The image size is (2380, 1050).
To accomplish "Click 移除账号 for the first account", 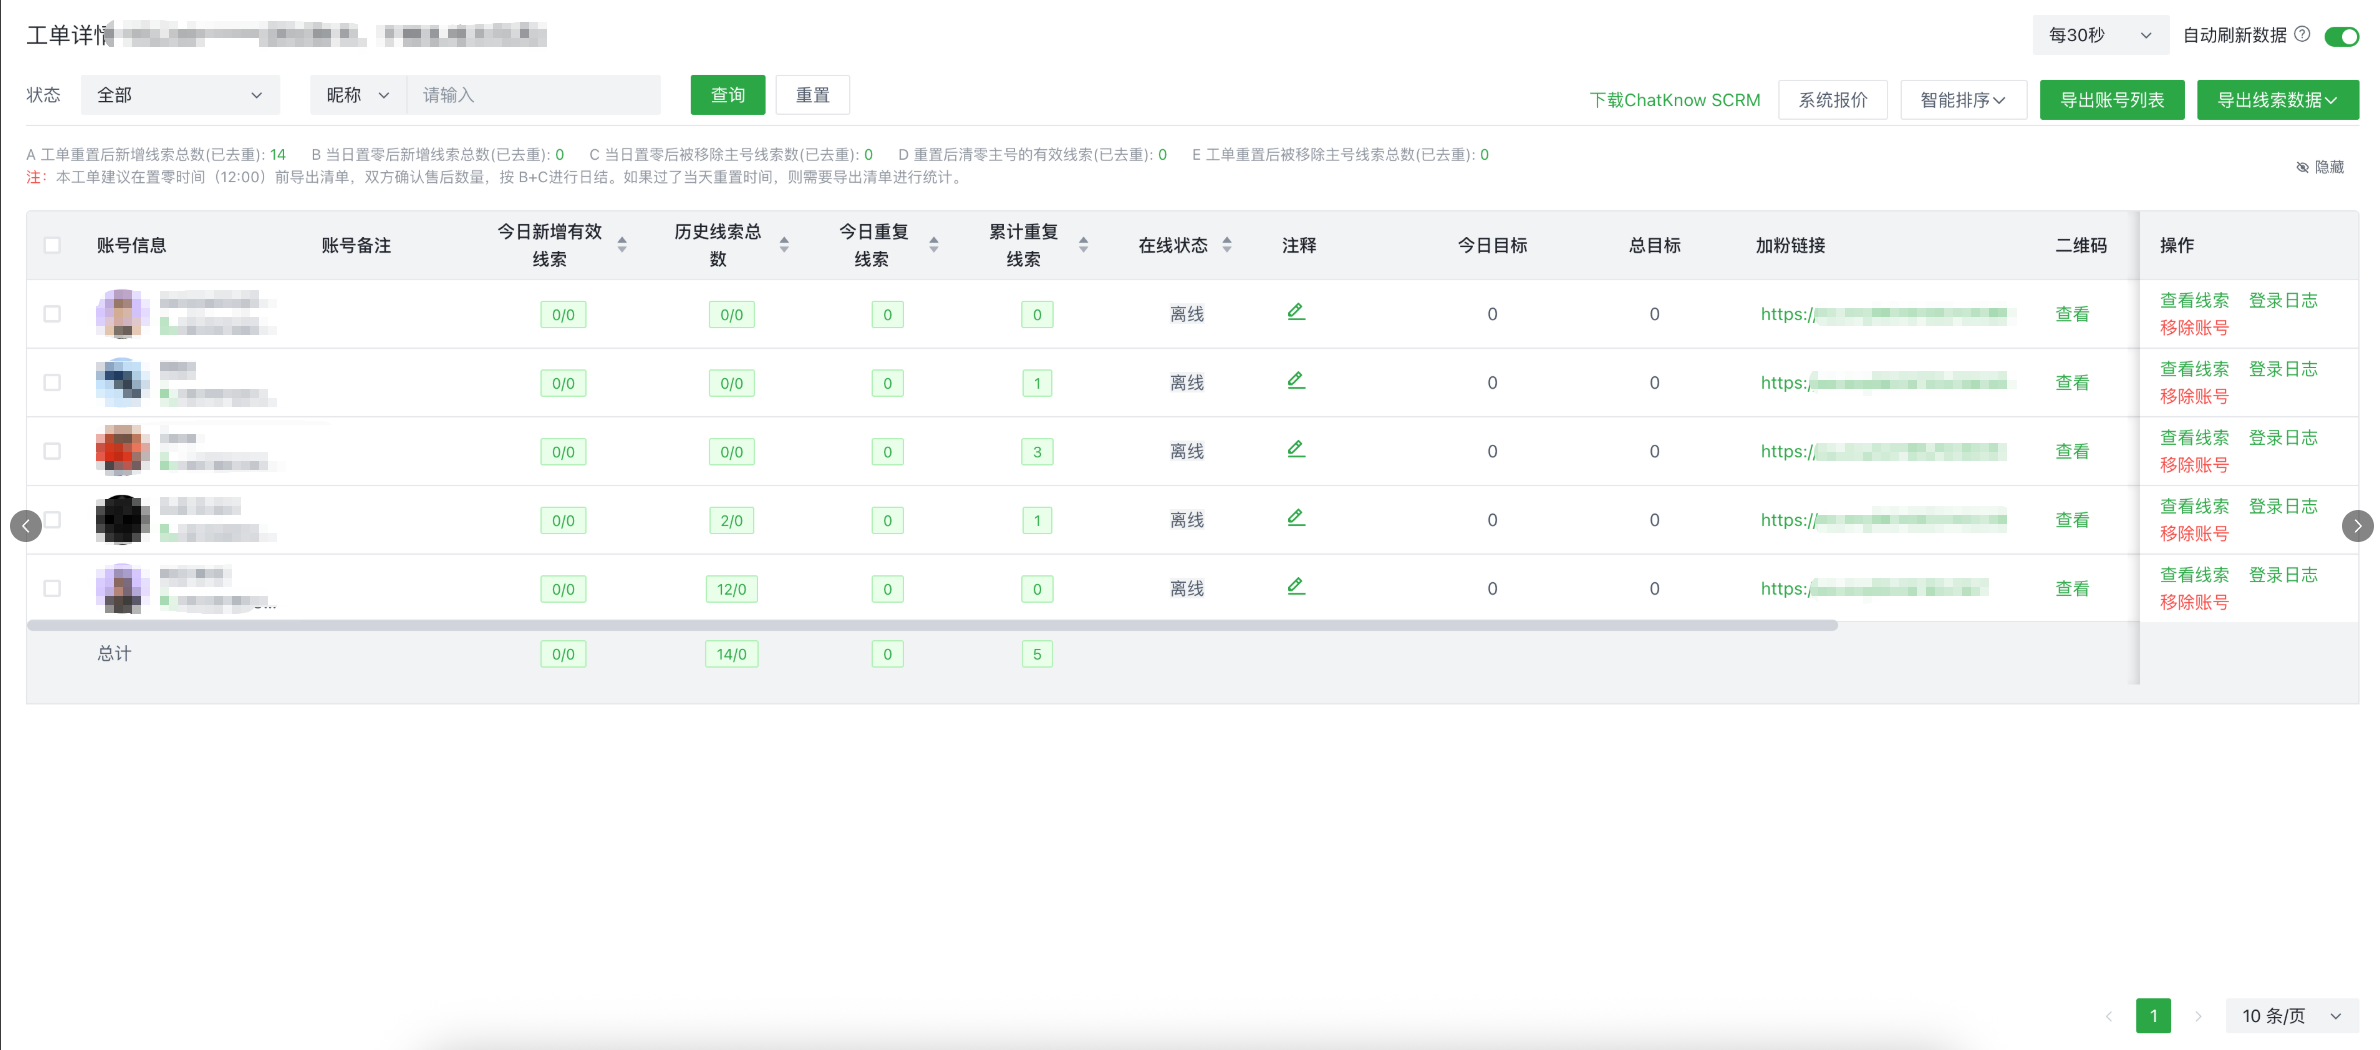I will (2194, 328).
